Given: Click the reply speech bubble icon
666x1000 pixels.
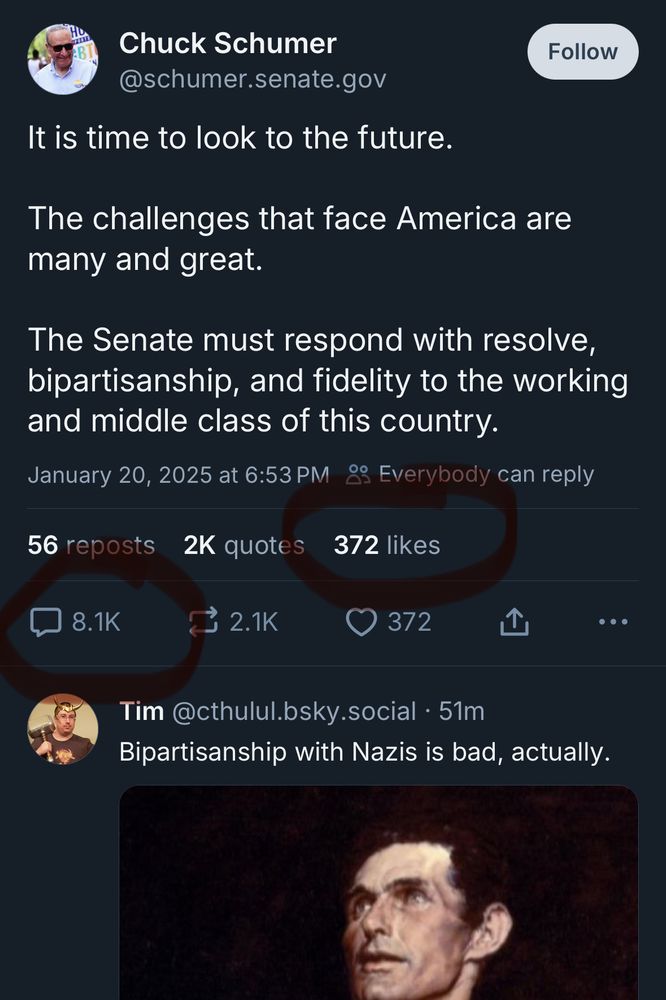Looking at the screenshot, I should [46, 622].
